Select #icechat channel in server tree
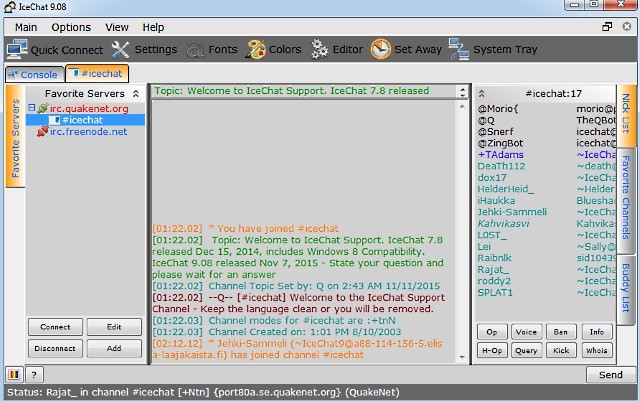This screenshot has width=640, height=402. [82, 120]
